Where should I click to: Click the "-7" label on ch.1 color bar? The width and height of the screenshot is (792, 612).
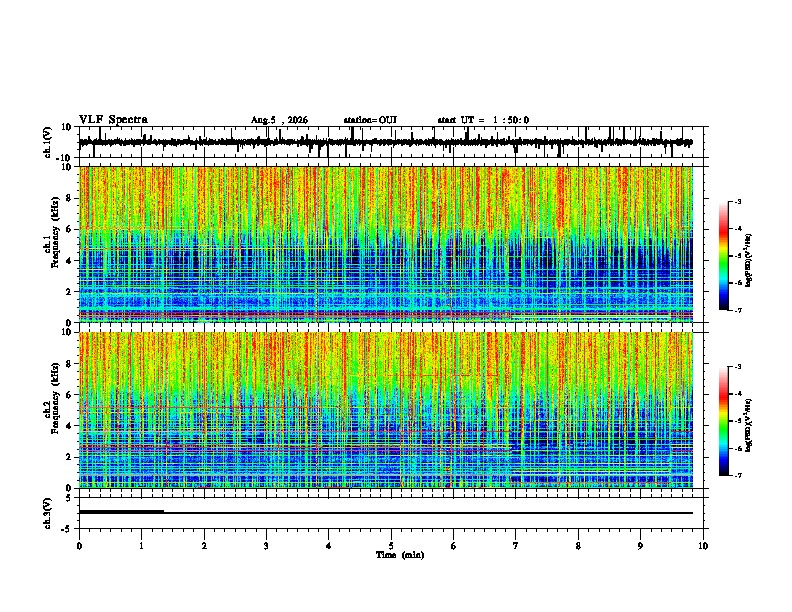tap(738, 310)
